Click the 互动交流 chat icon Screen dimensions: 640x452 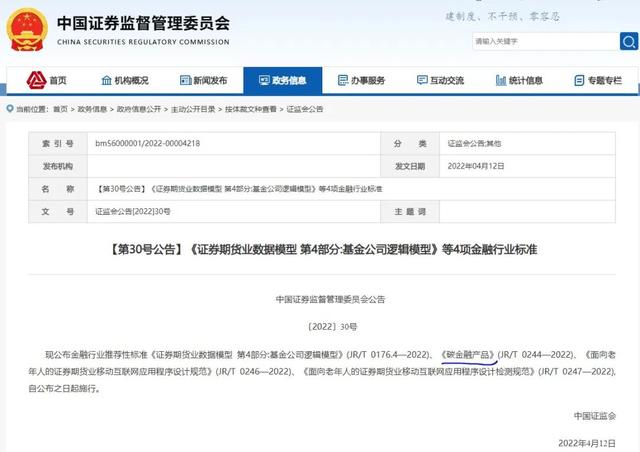click(422, 80)
